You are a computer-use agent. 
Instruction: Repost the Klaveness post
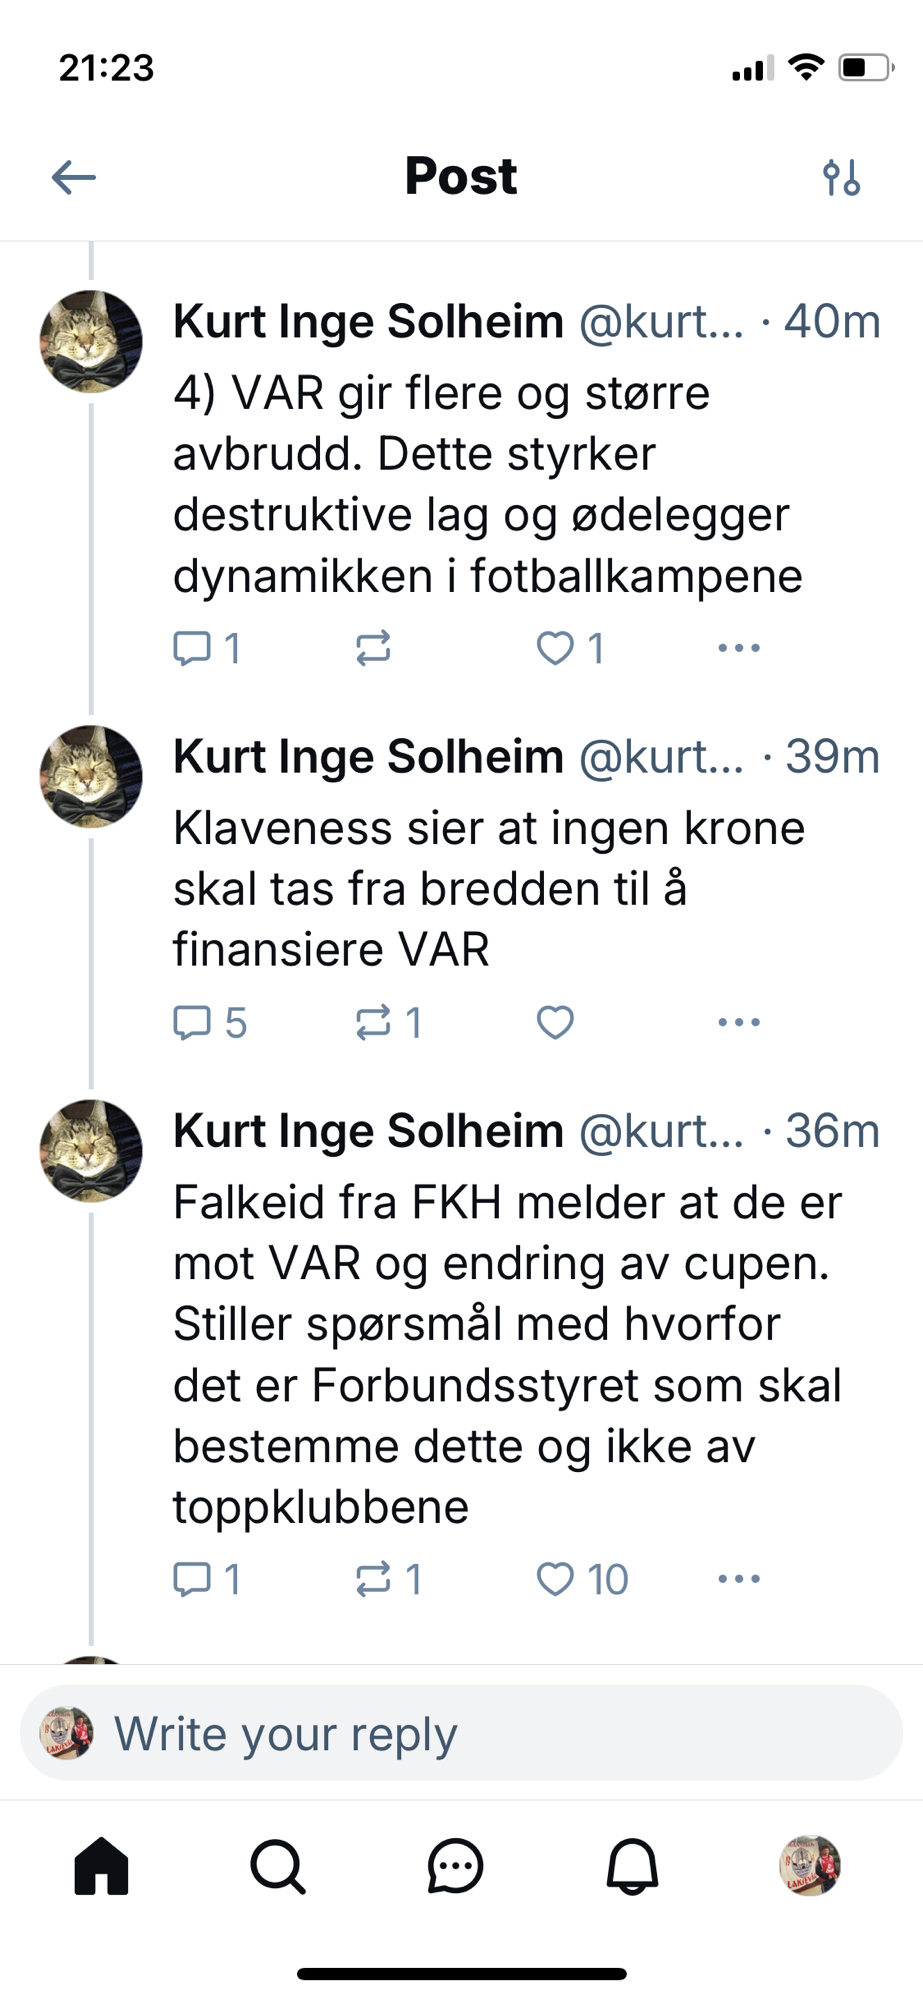[373, 1022]
